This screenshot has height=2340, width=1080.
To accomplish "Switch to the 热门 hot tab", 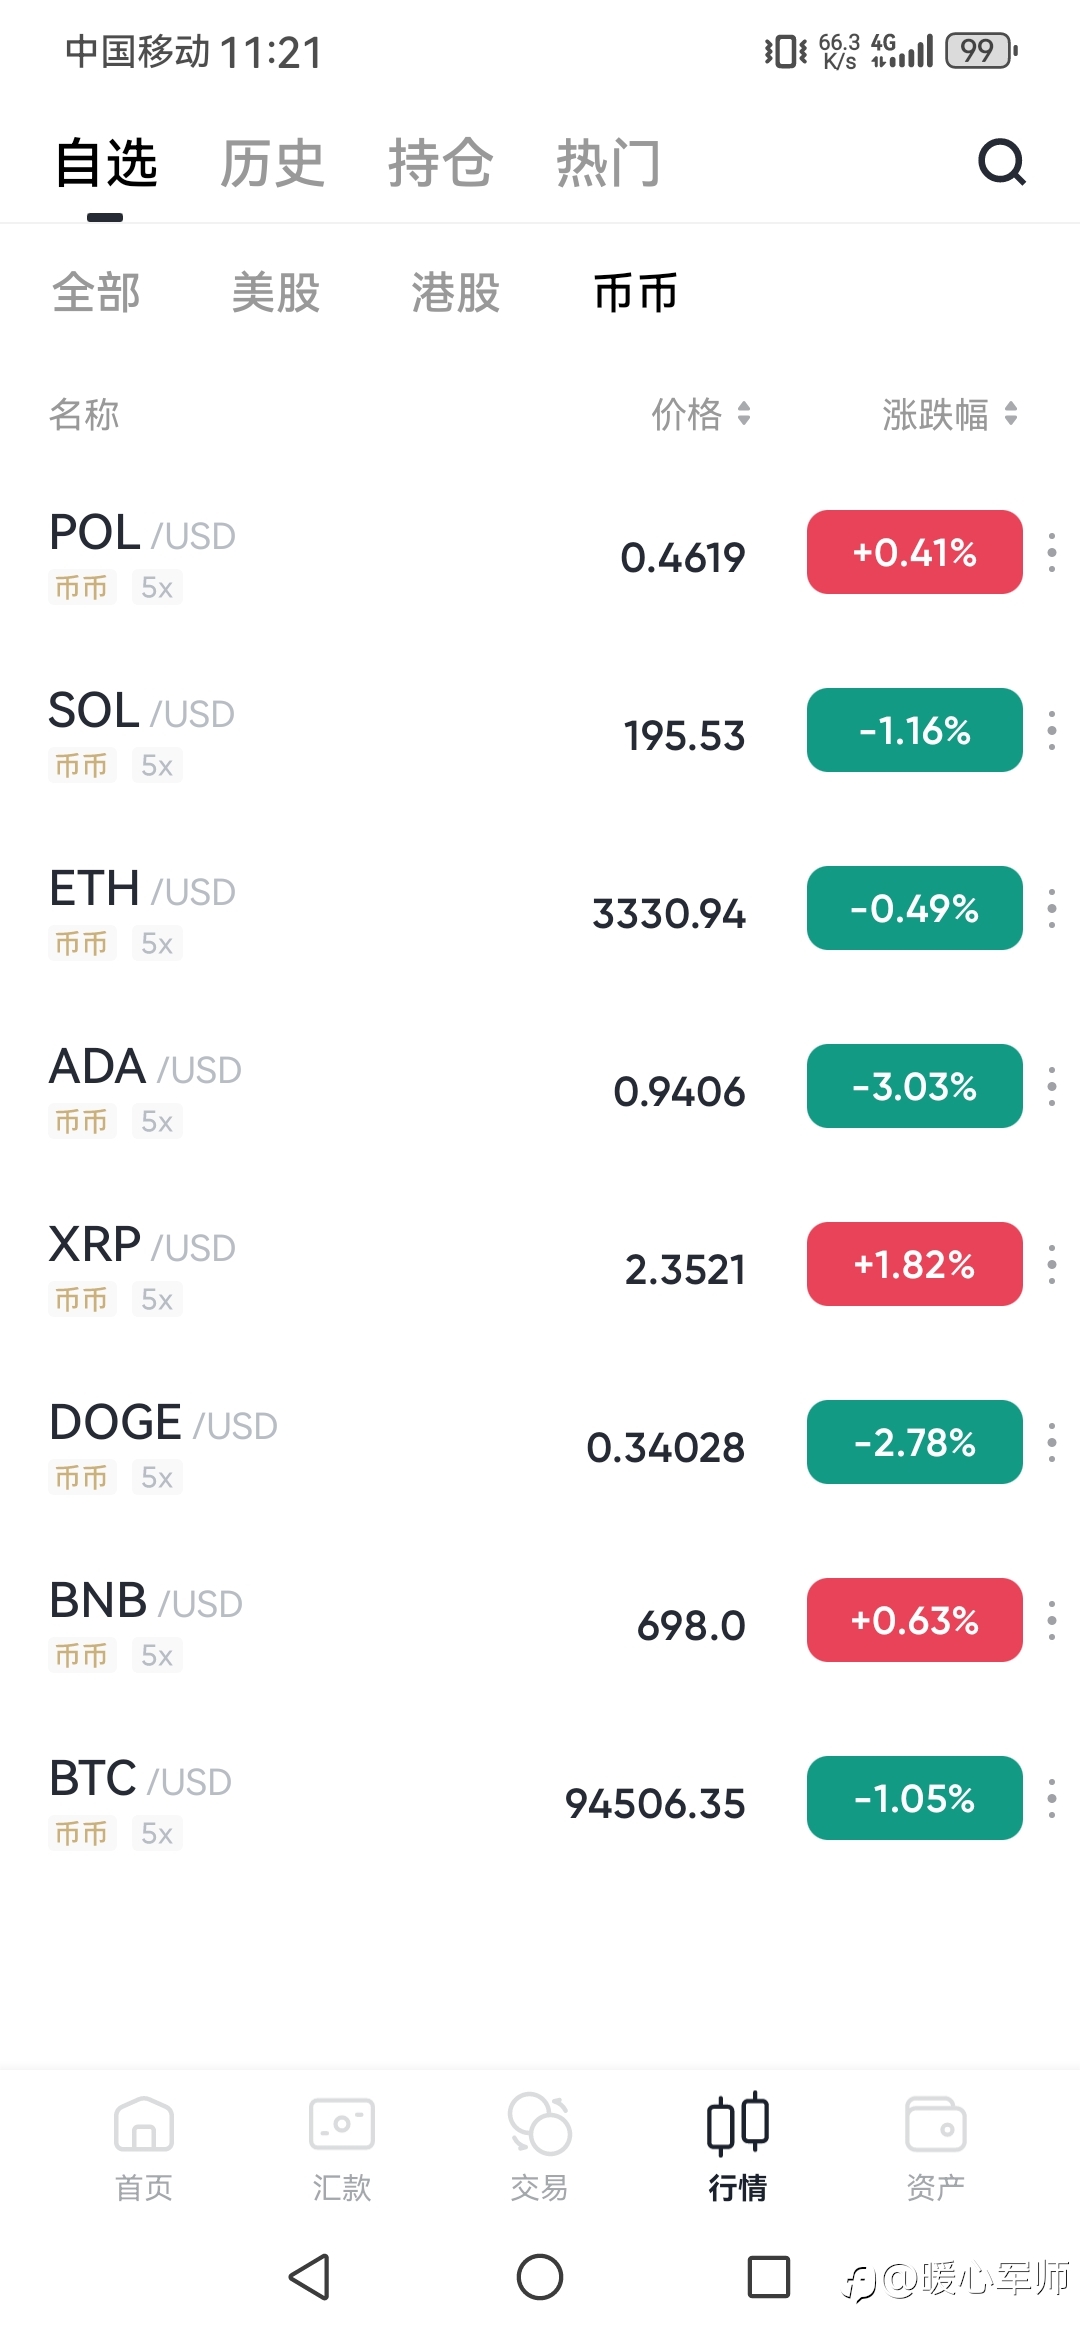I will 608,163.
